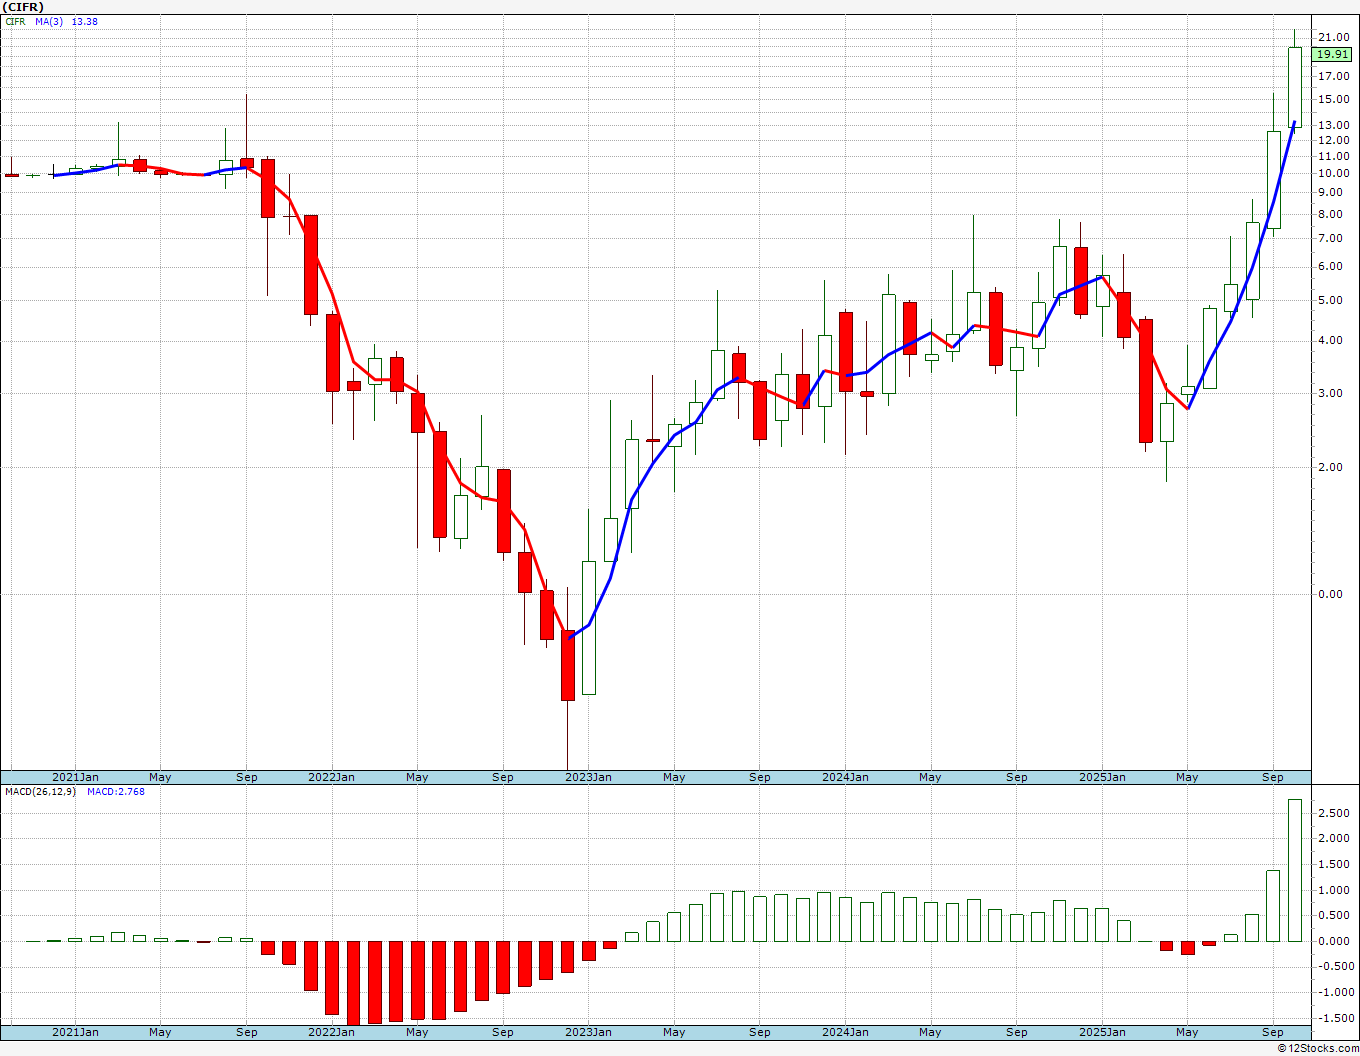The image size is (1360, 1056).
Task: Click 2025Jan on the price chart date axis
Action: click(x=1102, y=777)
